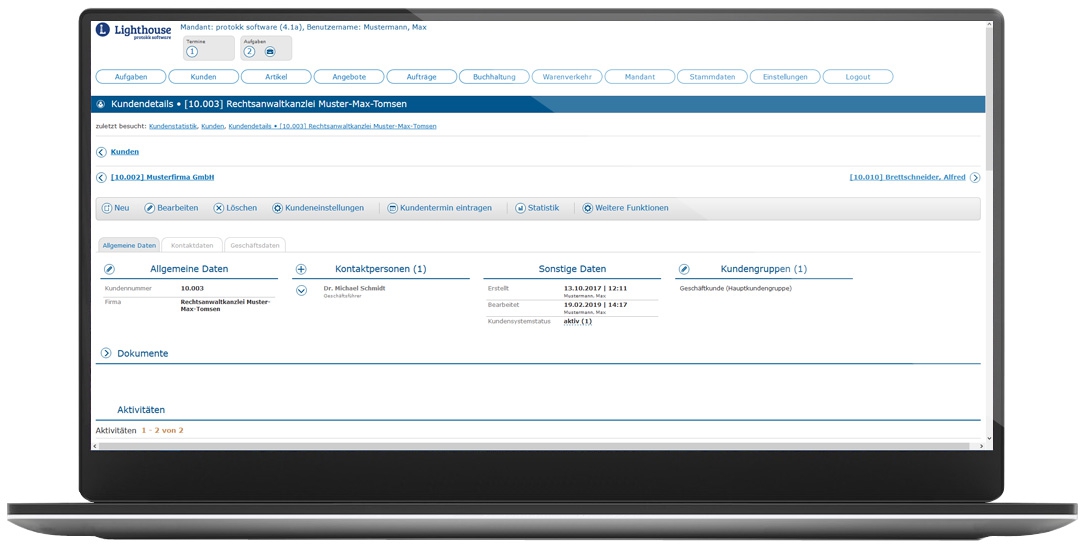Screen dimensions: 1092x550
Task: Expand the Dr. Michael Schmidt contact entry
Action: pyautogui.click(x=301, y=290)
